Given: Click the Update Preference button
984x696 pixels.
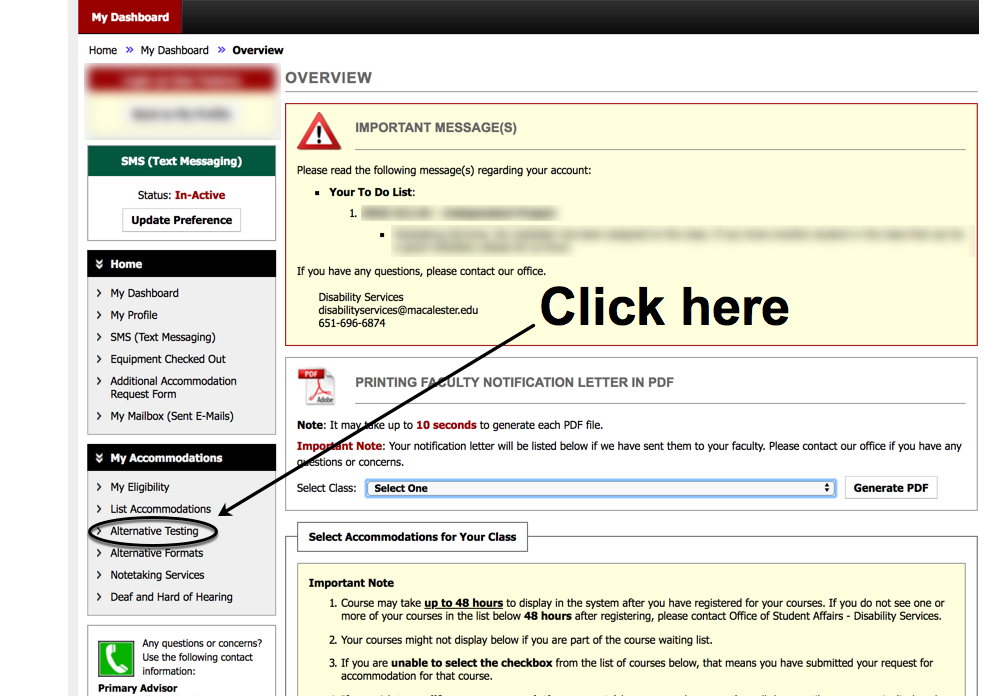Looking at the screenshot, I should (181, 220).
